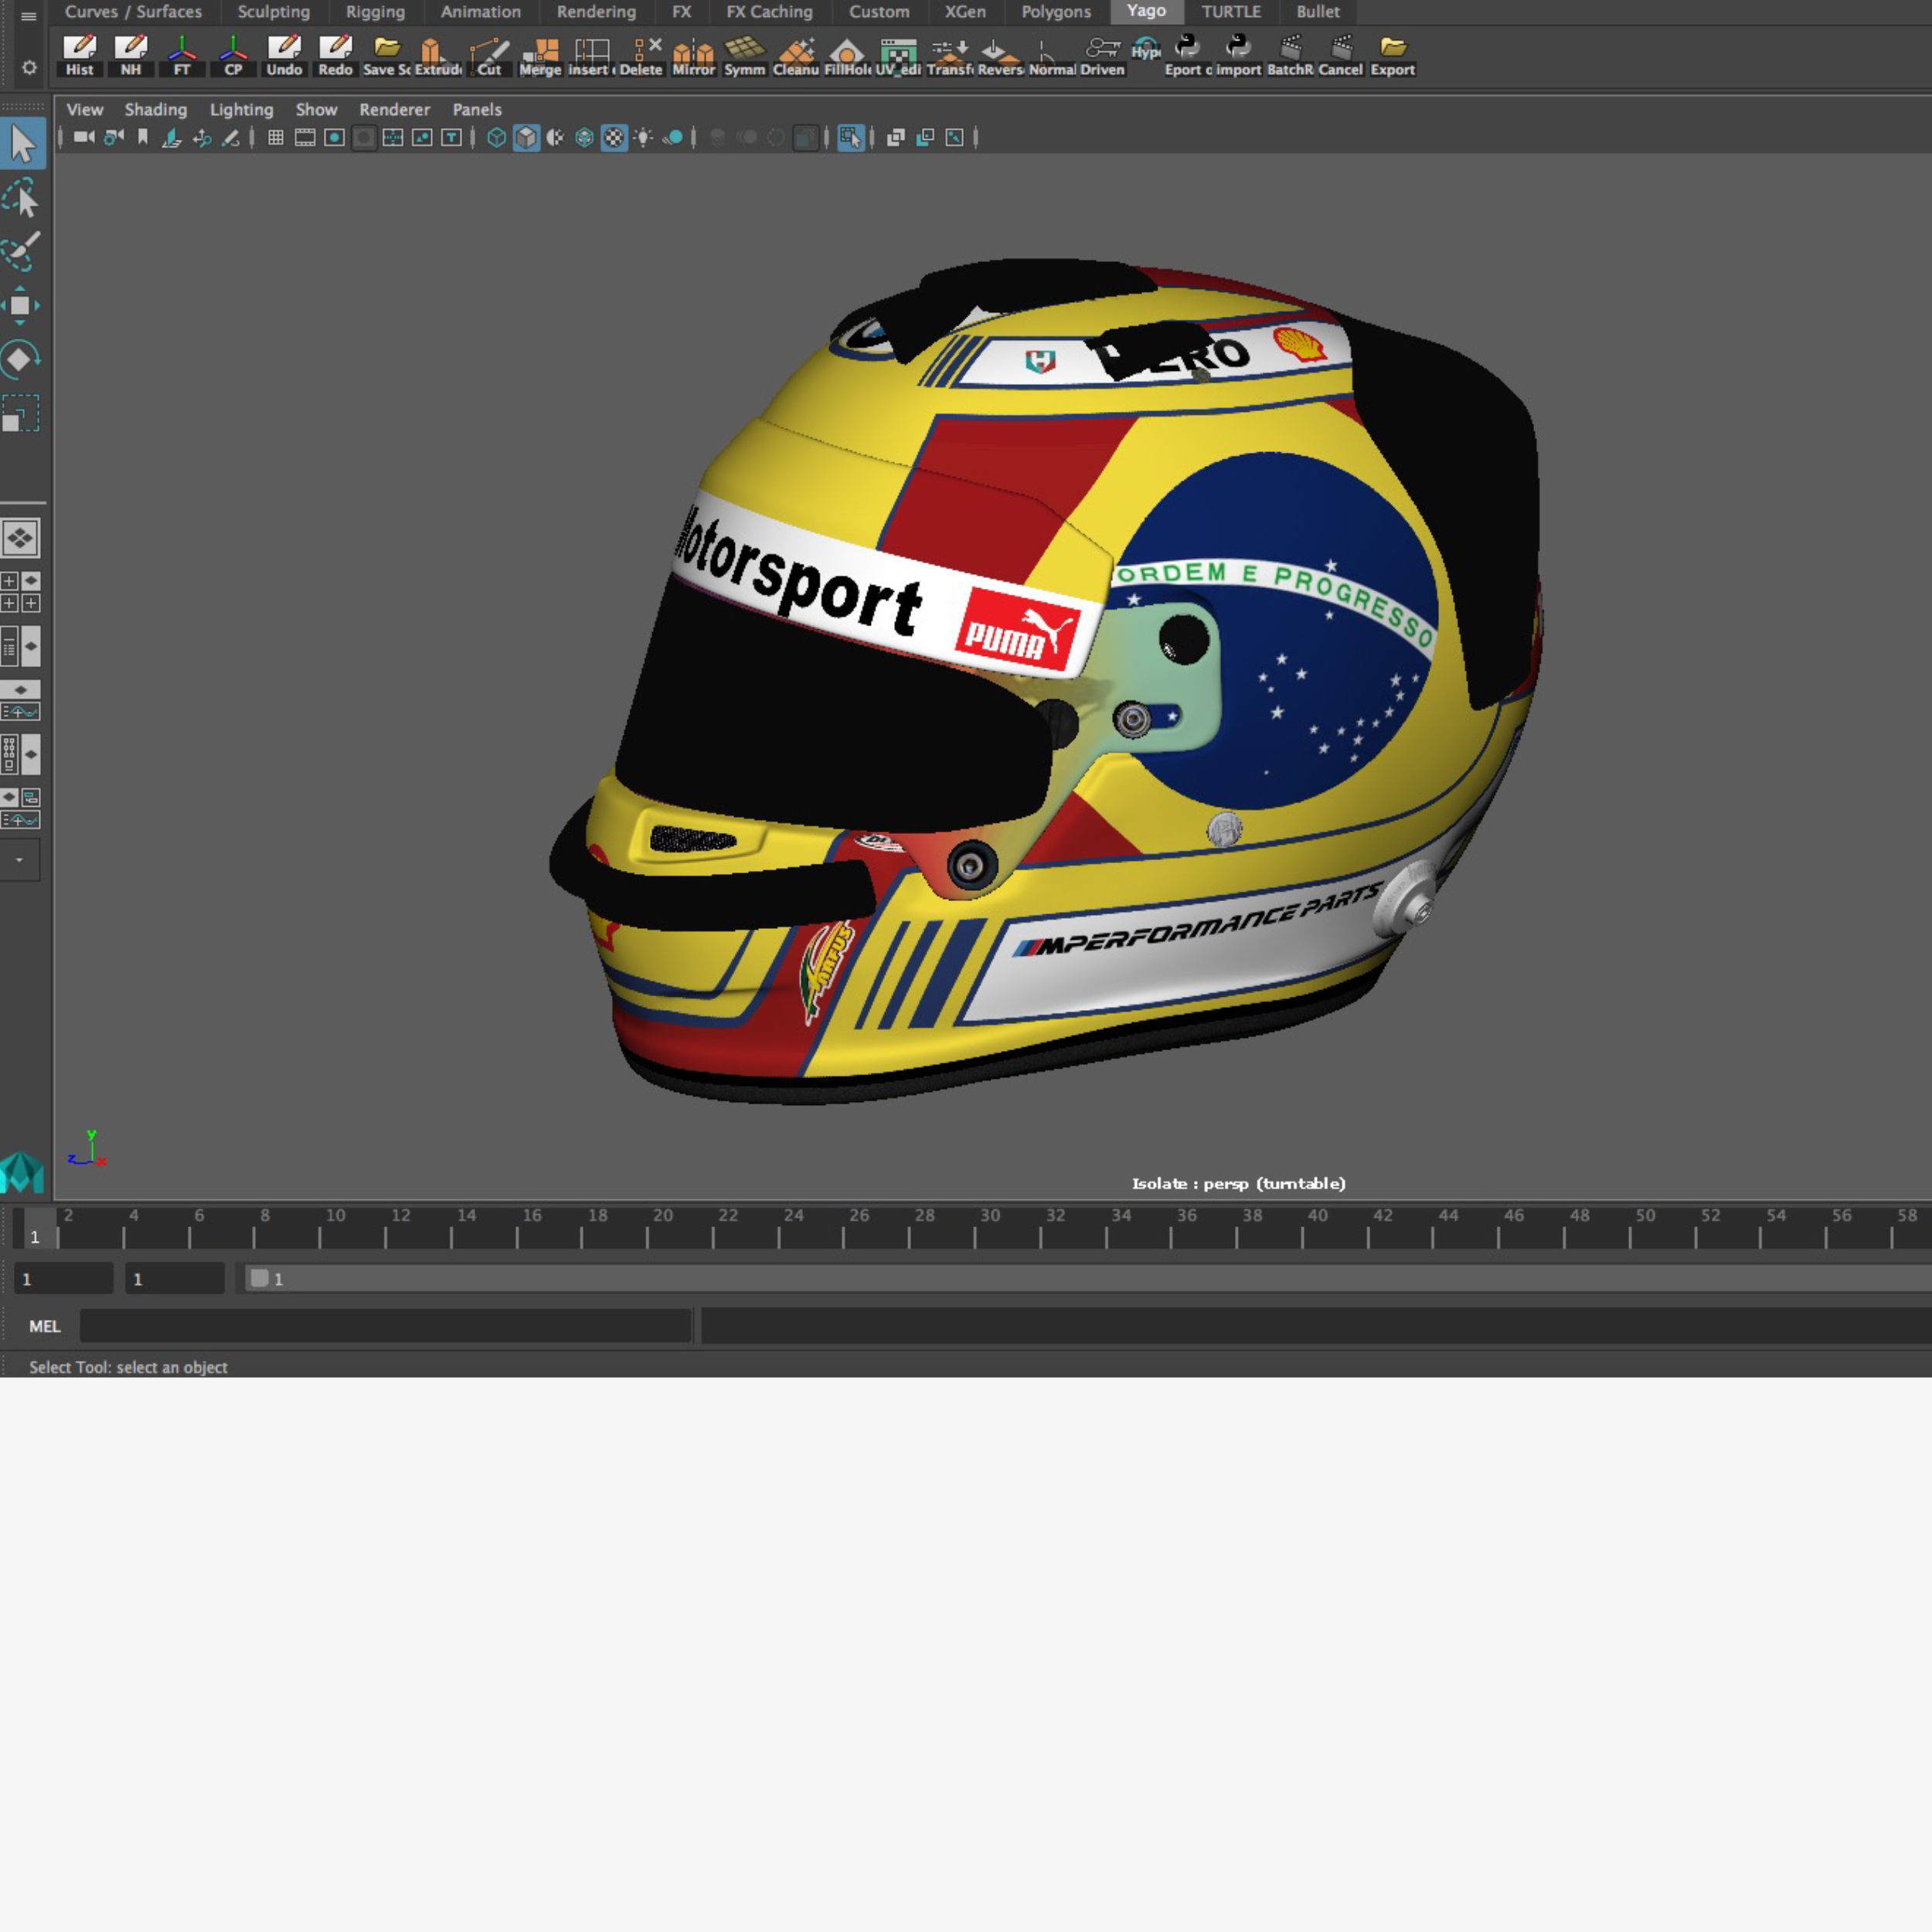Open the viewport Shading menu

coord(155,109)
